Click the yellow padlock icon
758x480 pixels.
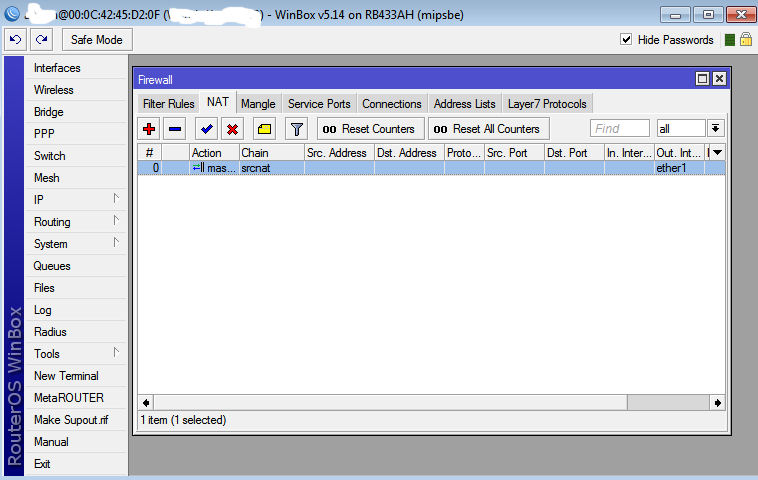tap(746, 39)
